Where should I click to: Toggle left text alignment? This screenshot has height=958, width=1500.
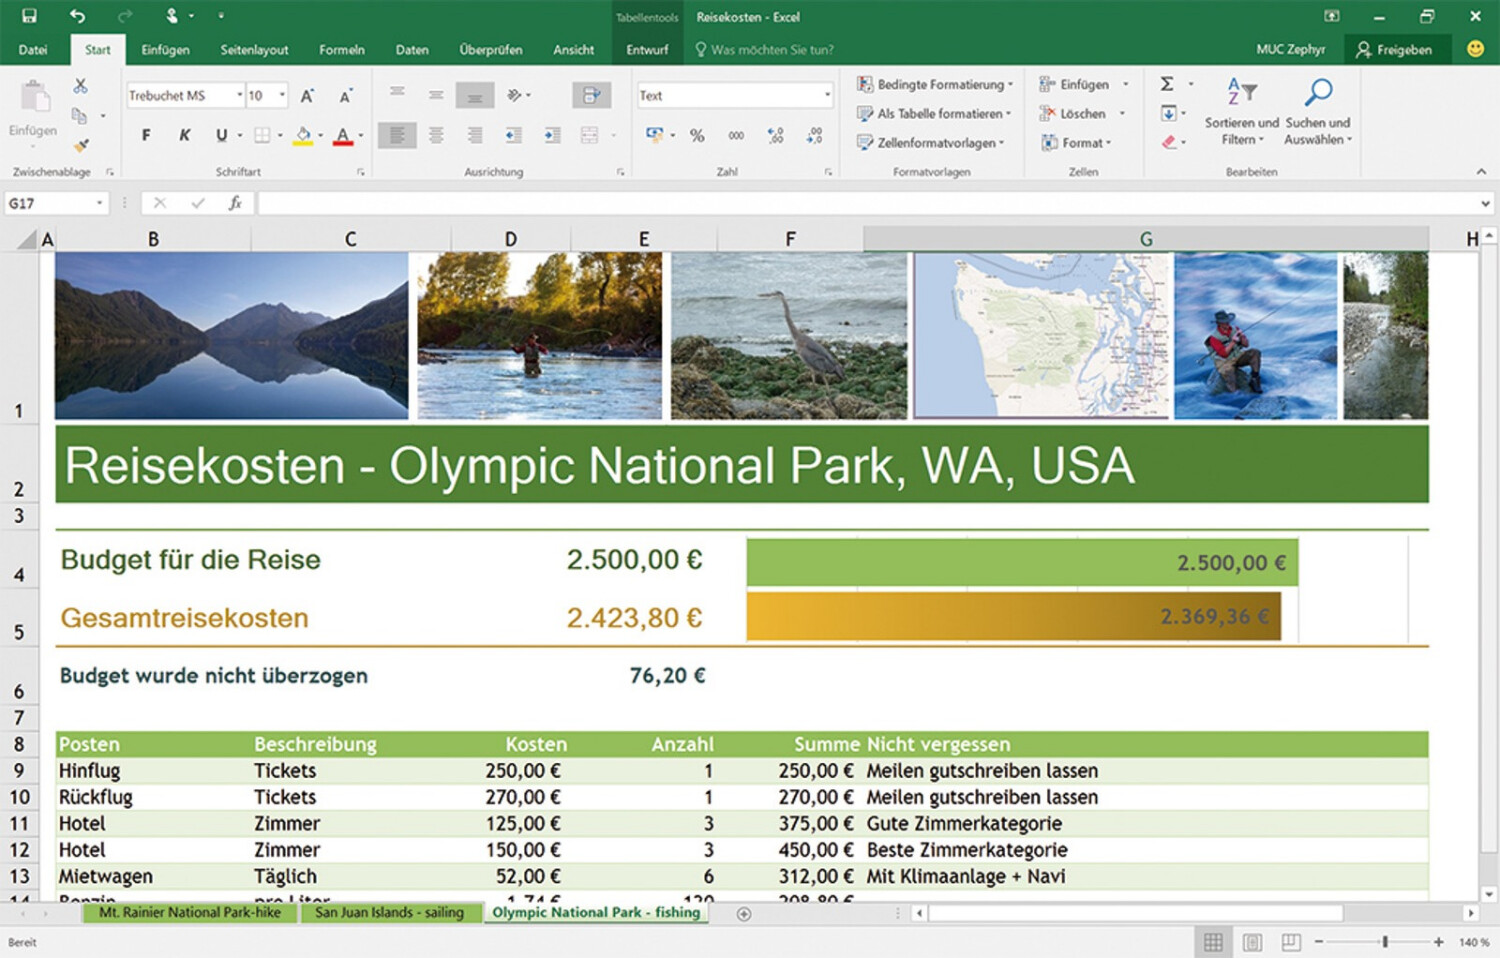point(397,136)
